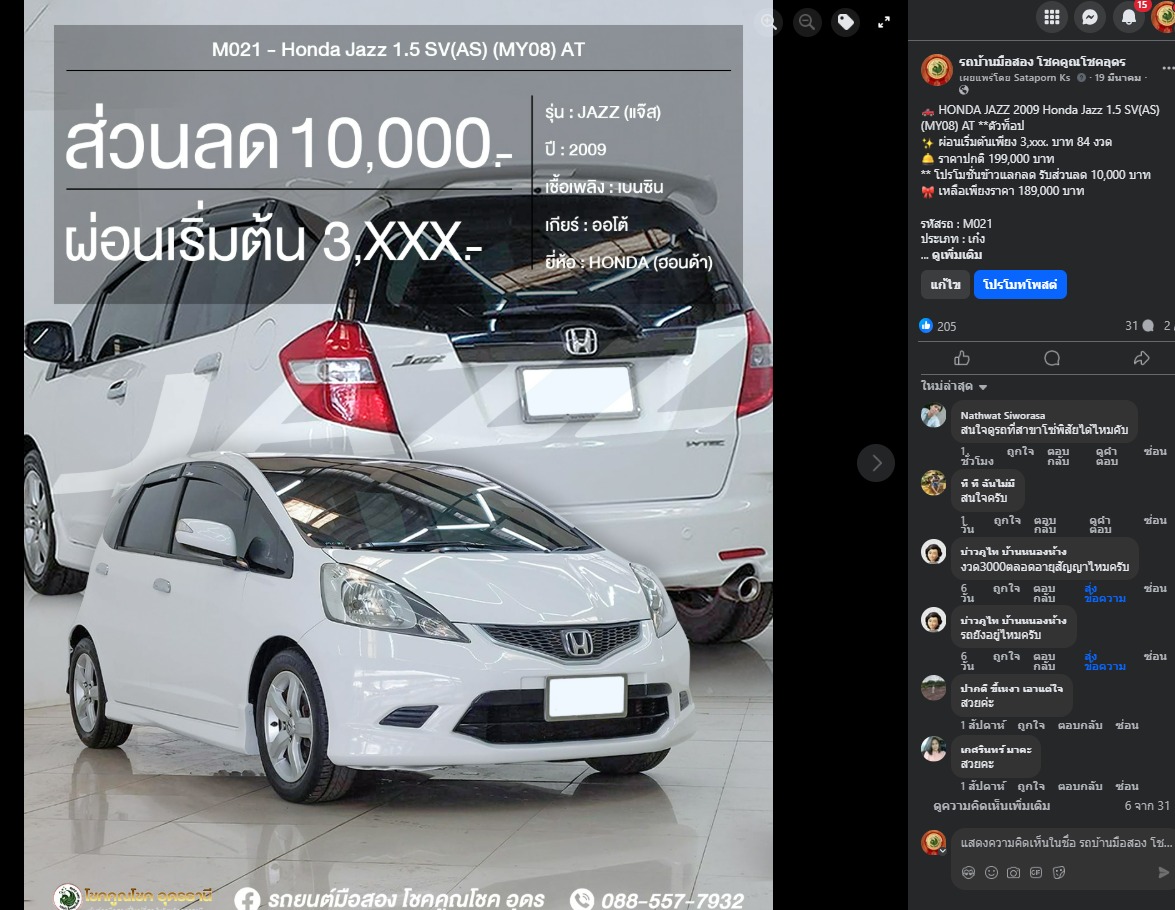The height and width of the screenshot is (910, 1175).
Task: Like Nathwat Siworasa's comment
Action: [1020, 451]
